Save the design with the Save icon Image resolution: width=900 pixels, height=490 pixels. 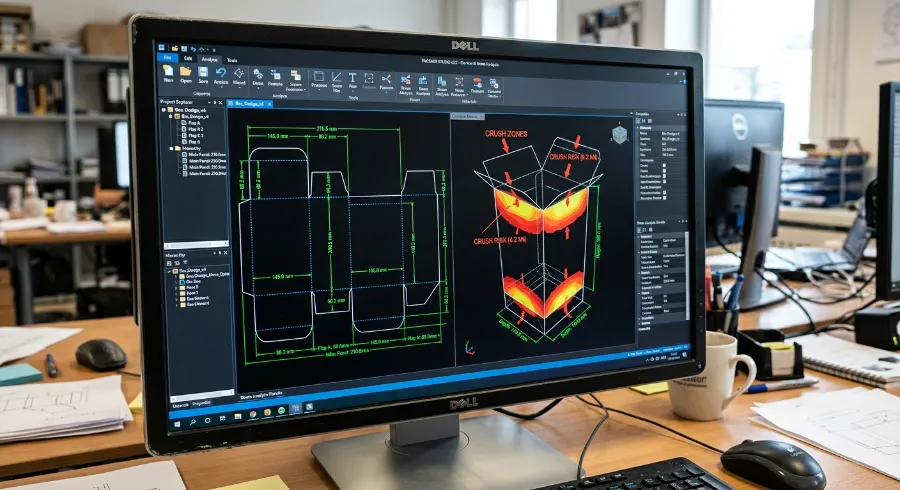[203, 72]
